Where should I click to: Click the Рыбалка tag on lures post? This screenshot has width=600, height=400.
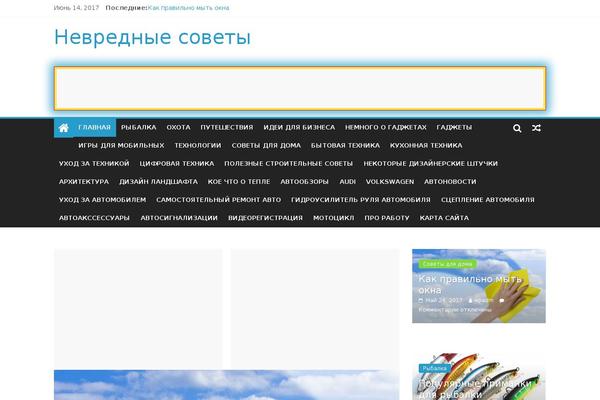(434, 368)
